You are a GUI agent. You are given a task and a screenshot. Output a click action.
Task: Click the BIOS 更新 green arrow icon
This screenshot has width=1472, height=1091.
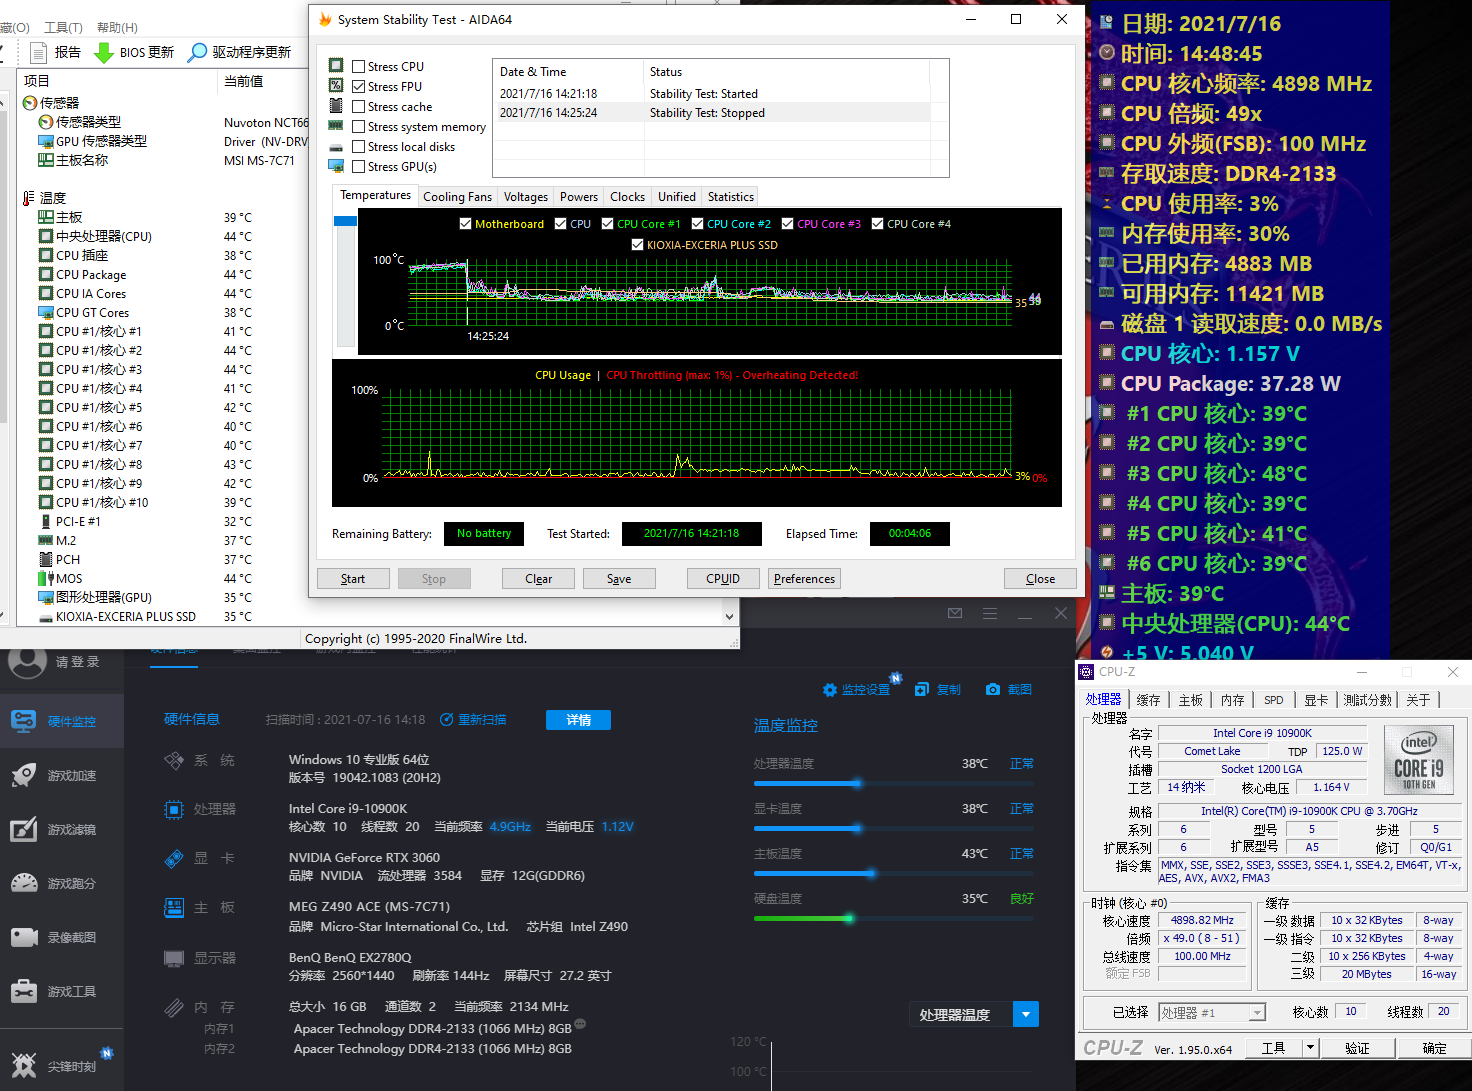103,53
